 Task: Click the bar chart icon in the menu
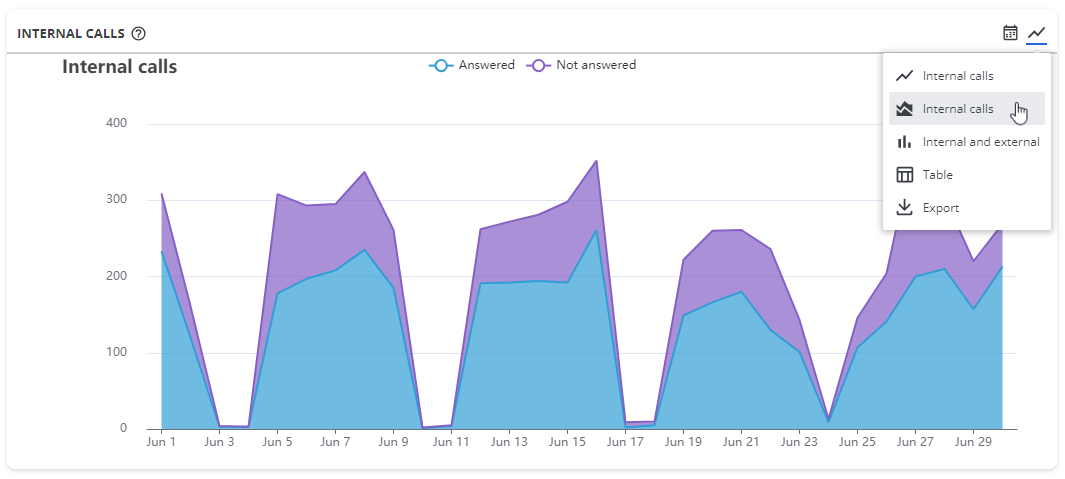point(905,142)
